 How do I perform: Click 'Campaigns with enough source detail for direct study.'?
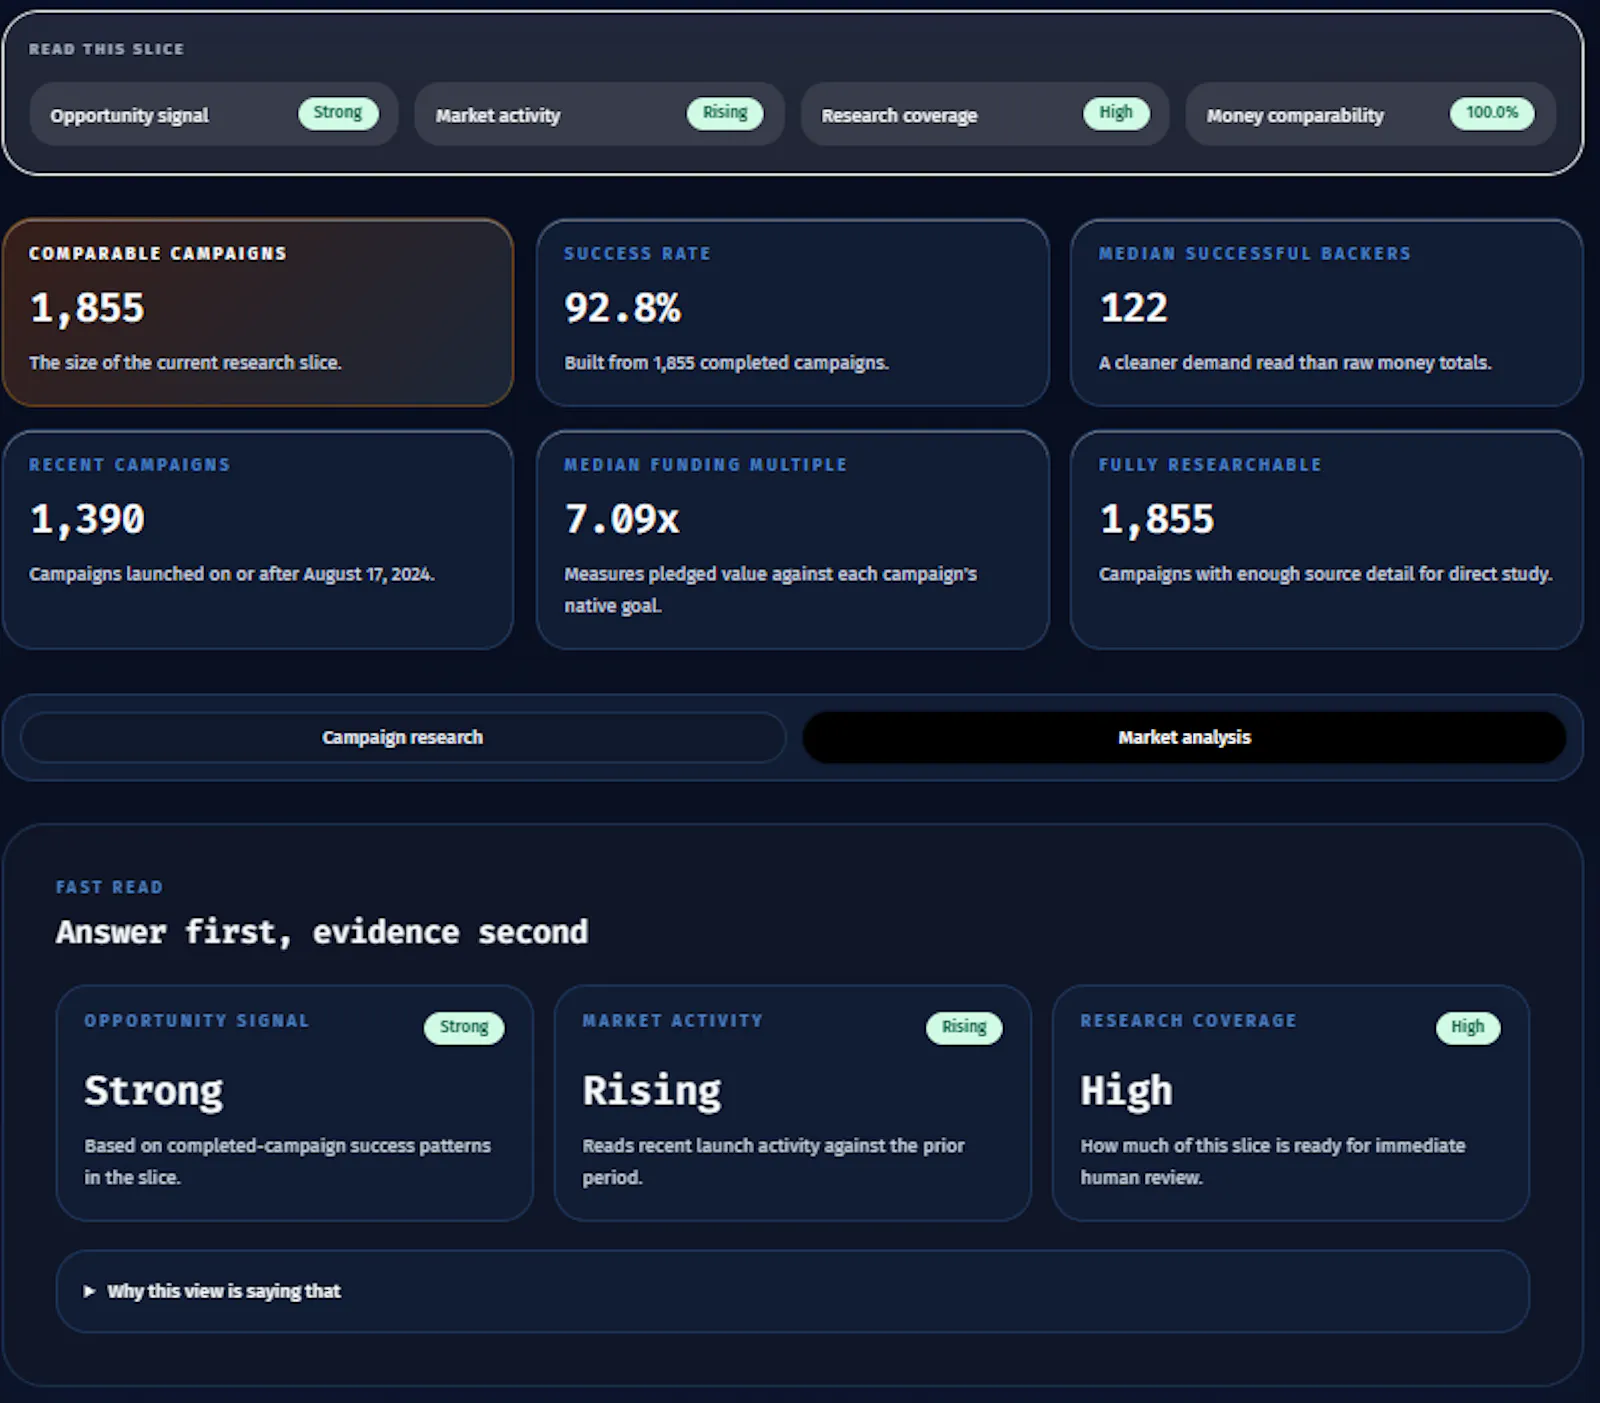(1325, 574)
